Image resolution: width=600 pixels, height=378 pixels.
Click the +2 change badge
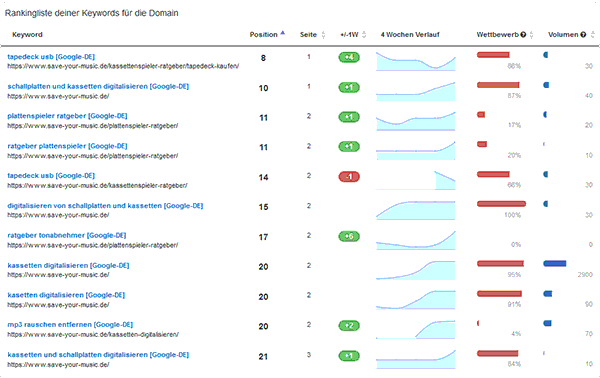coord(349,326)
